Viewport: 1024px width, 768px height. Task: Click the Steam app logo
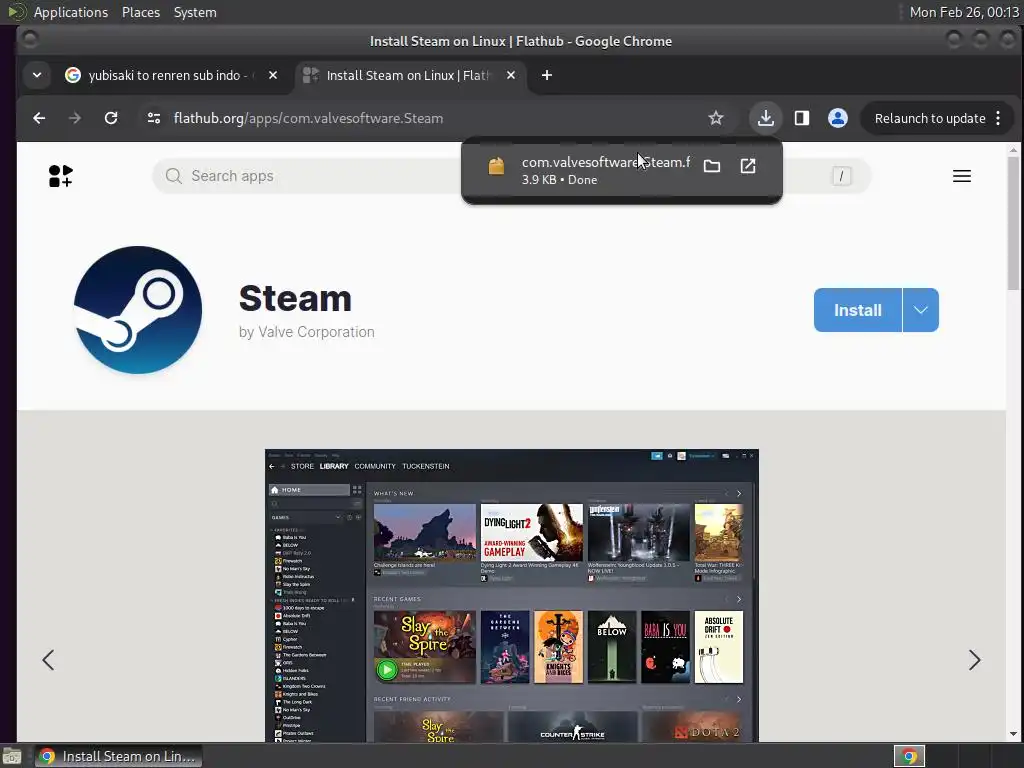(138, 310)
